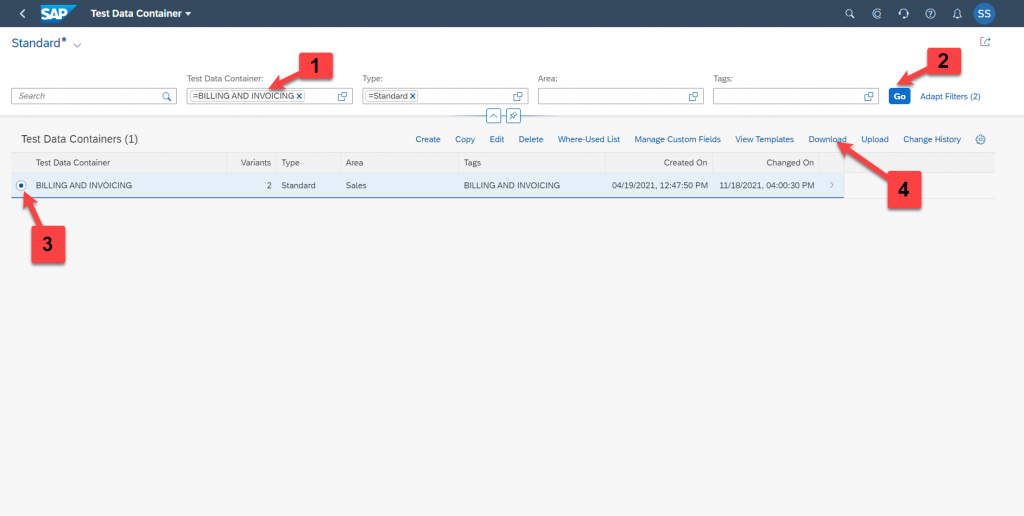The width and height of the screenshot is (1024, 516).
Task: Pin the filter header
Action: click(513, 116)
